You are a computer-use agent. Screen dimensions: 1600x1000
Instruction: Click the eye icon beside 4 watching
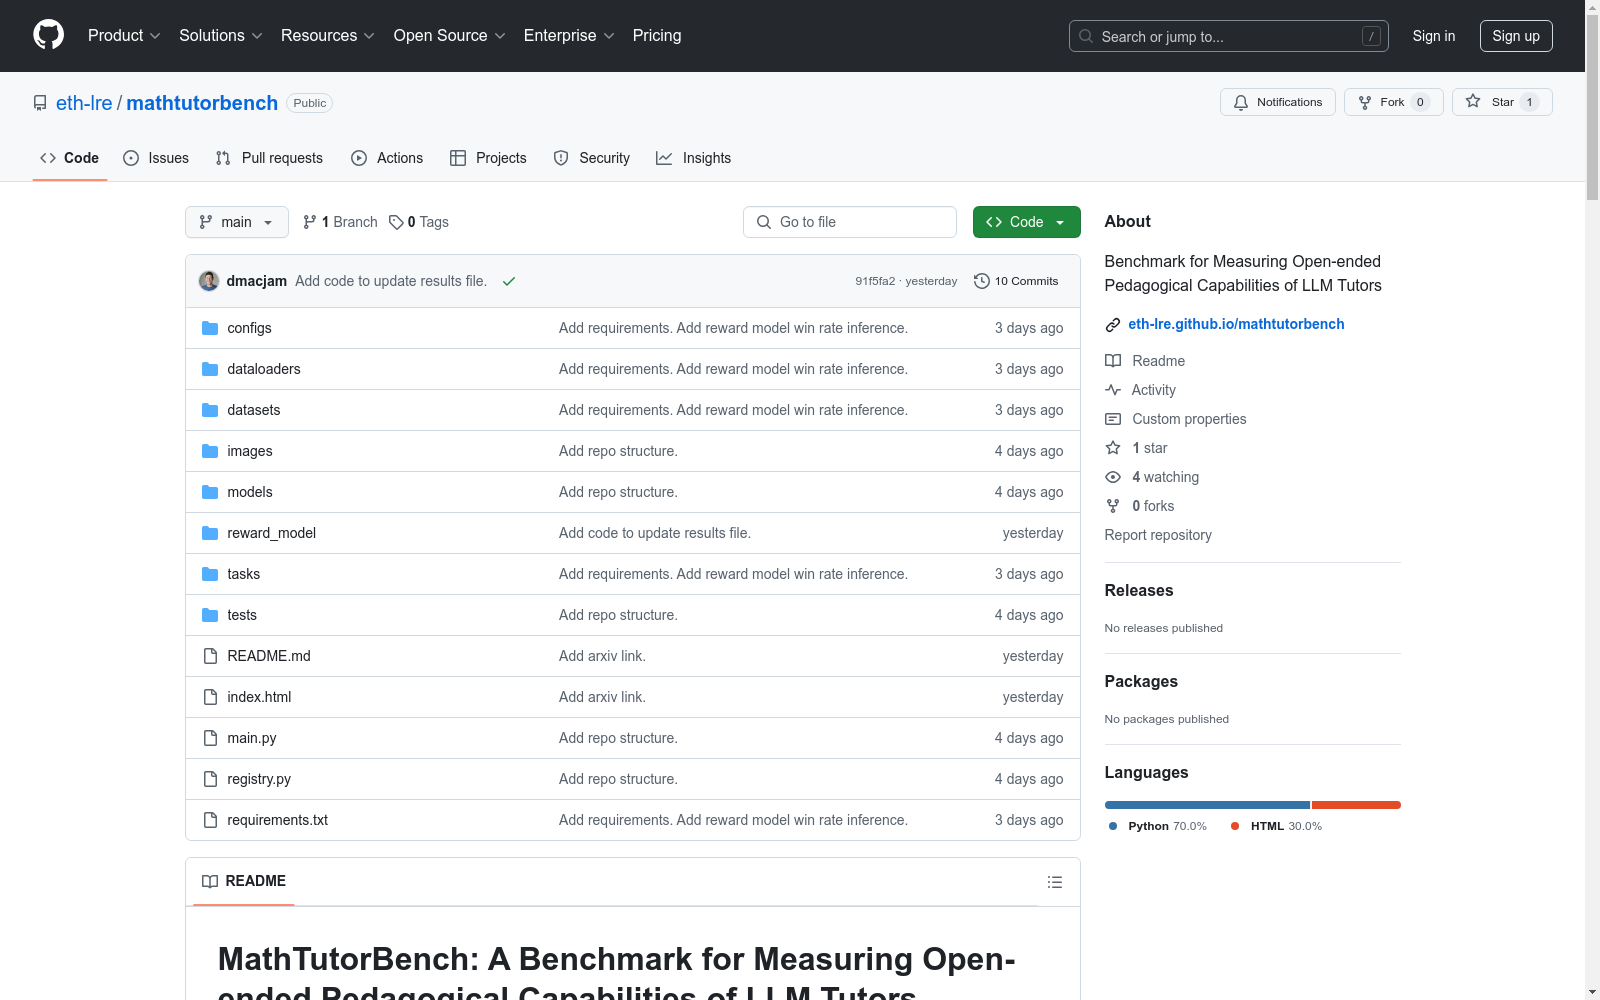1113,477
